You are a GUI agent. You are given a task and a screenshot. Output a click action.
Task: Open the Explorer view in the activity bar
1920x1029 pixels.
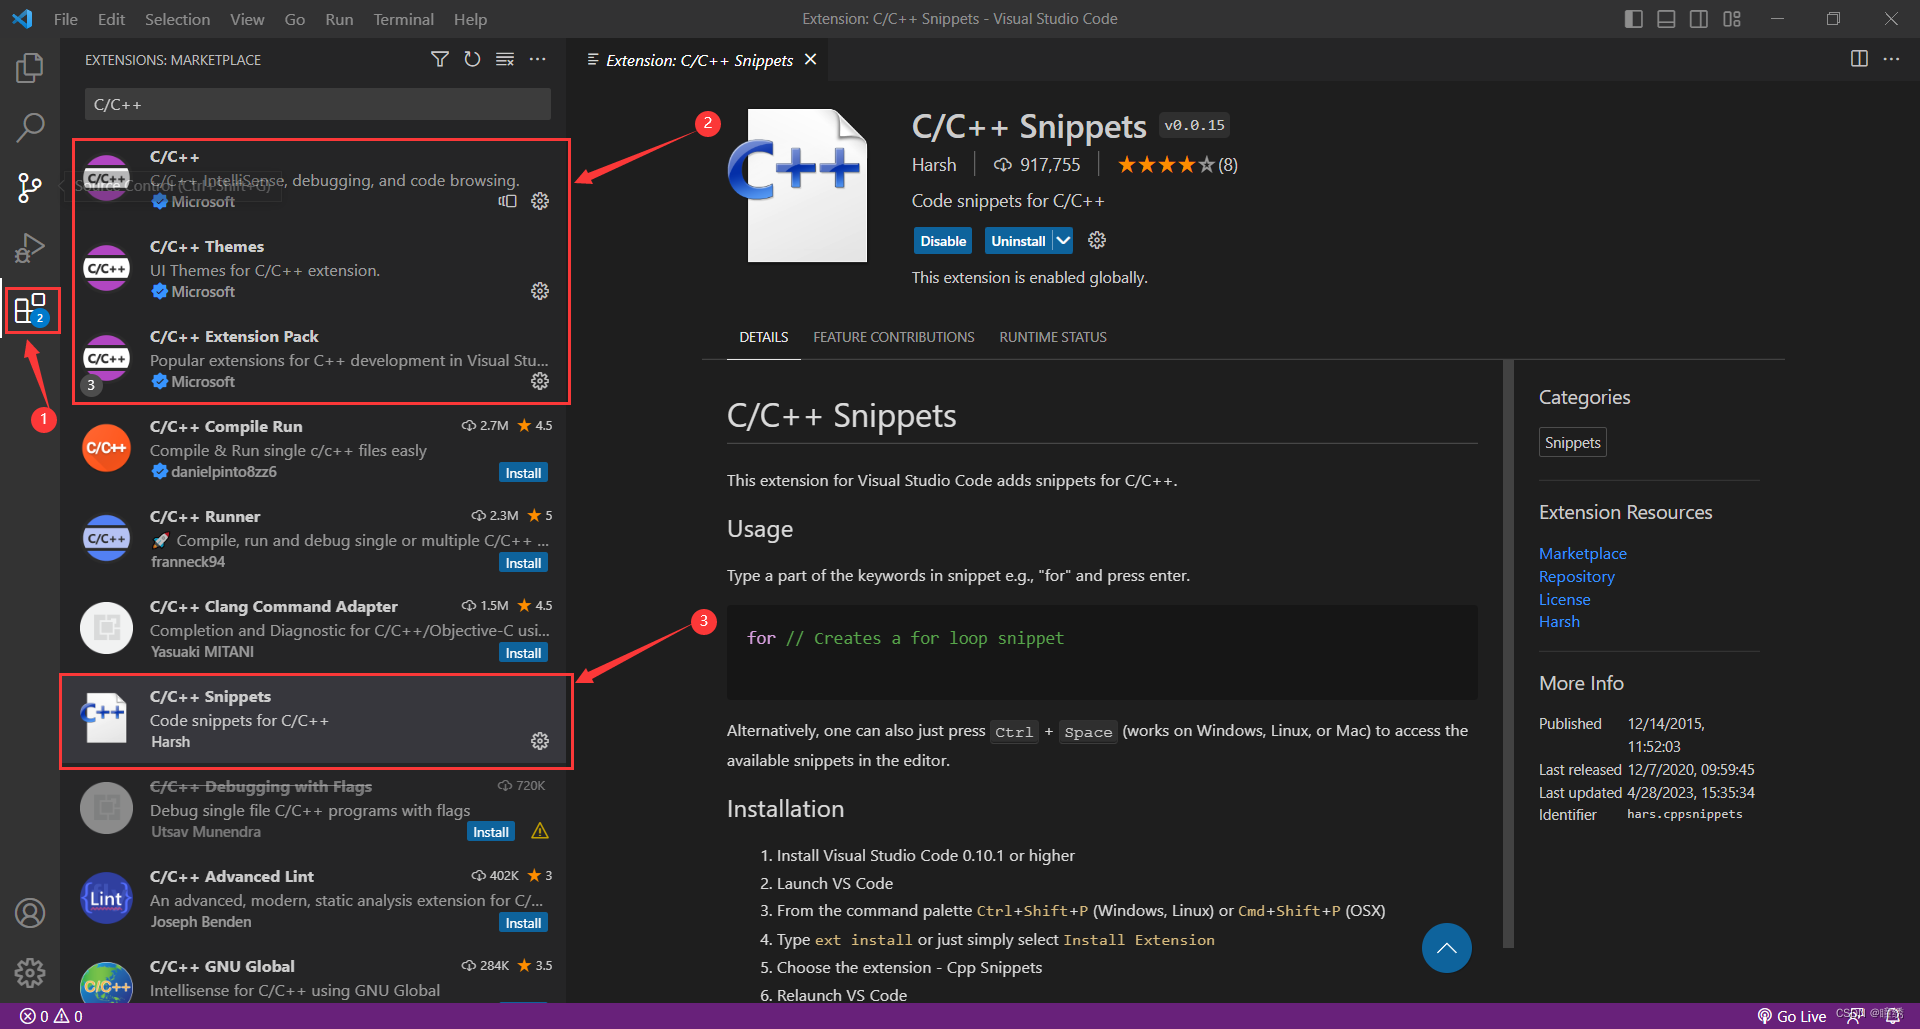30,67
